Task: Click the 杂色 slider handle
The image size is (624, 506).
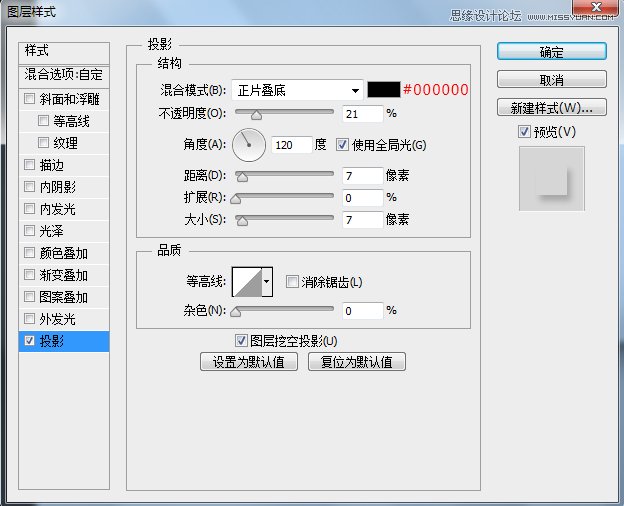Action: tap(236, 312)
